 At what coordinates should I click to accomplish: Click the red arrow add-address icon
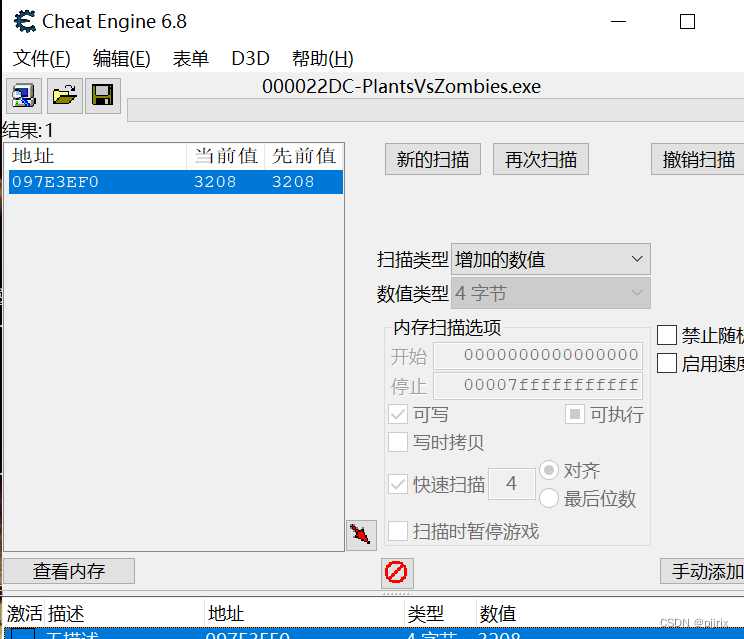[361, 535]
